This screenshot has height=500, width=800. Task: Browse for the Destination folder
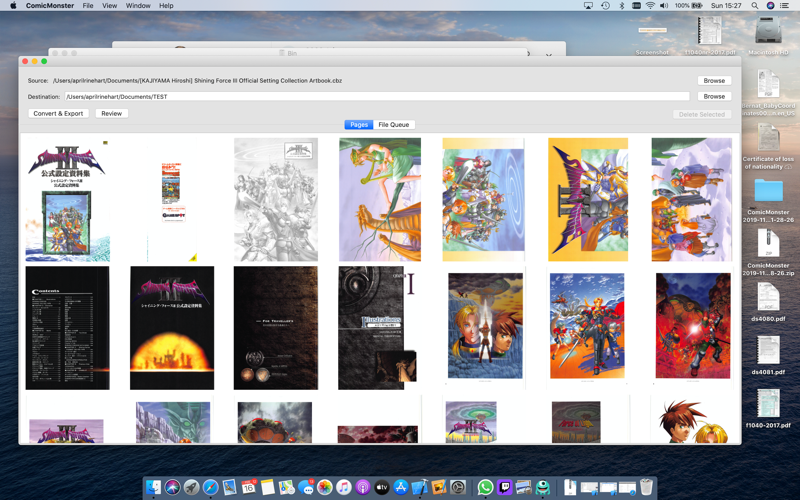coord(714,96)
